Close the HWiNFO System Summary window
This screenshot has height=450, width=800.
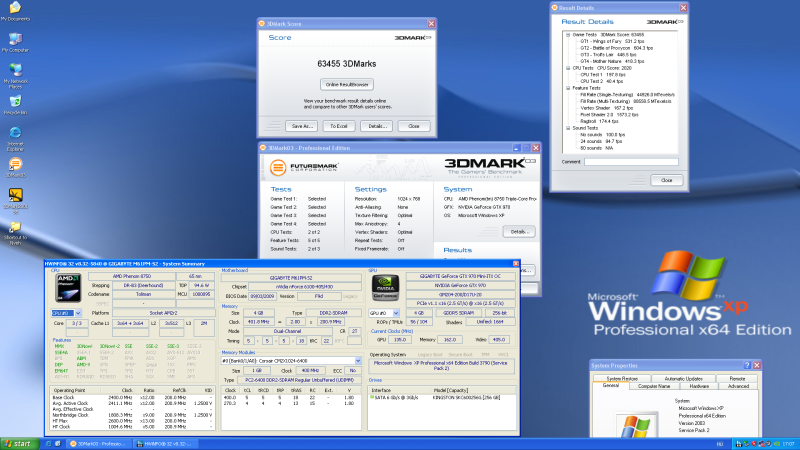coord(516,264)
